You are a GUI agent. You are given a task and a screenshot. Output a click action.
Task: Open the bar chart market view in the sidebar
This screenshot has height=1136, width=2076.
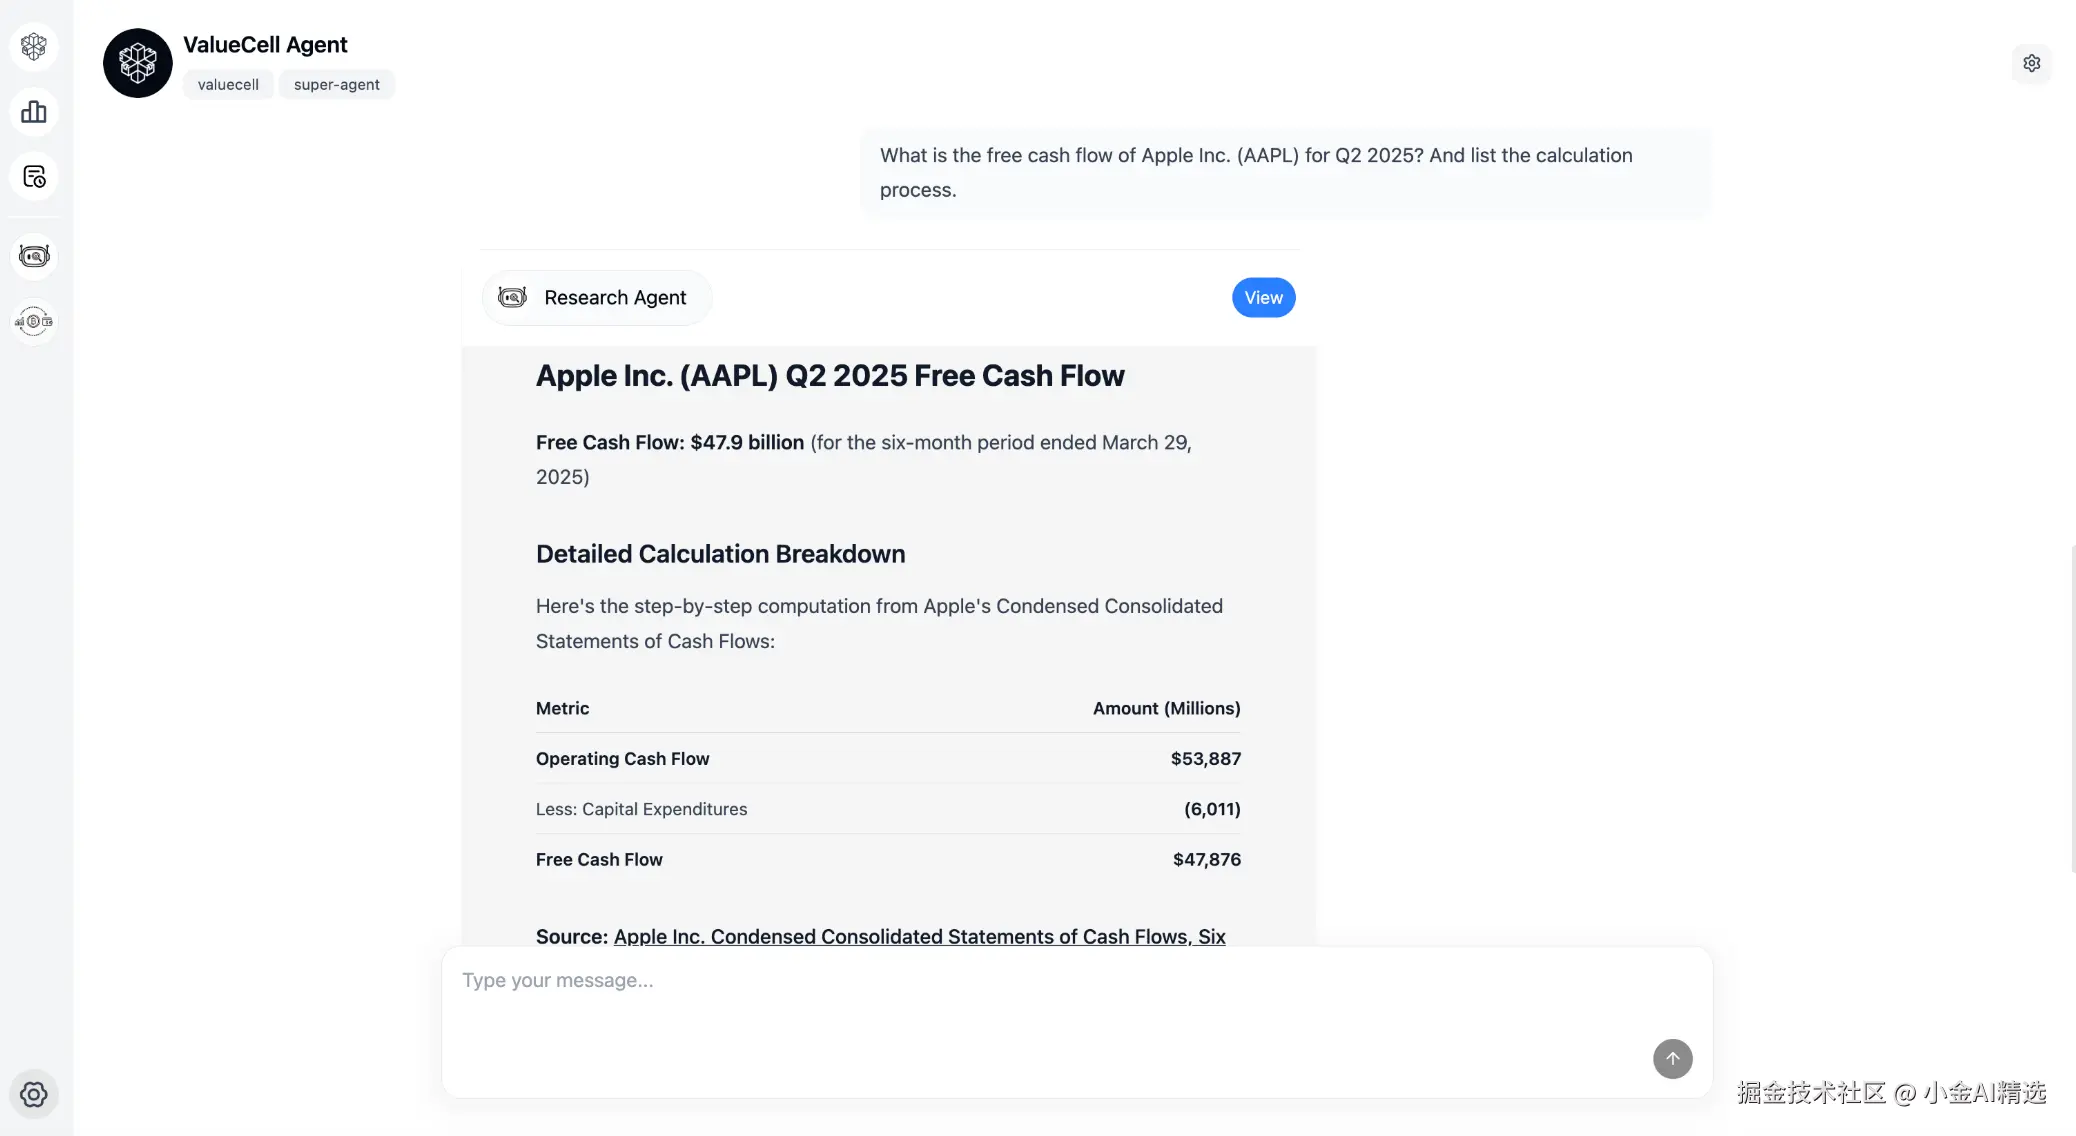tap(34, 112)
